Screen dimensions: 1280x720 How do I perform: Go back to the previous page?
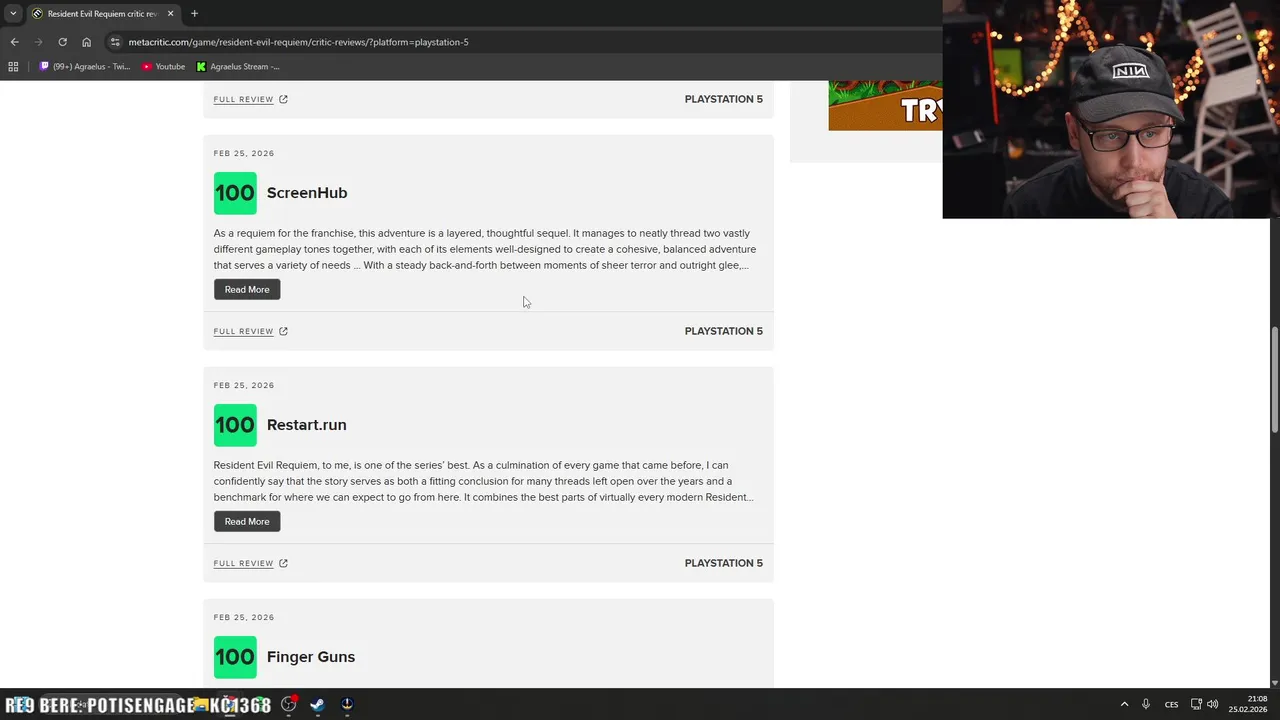coord(14,42)
